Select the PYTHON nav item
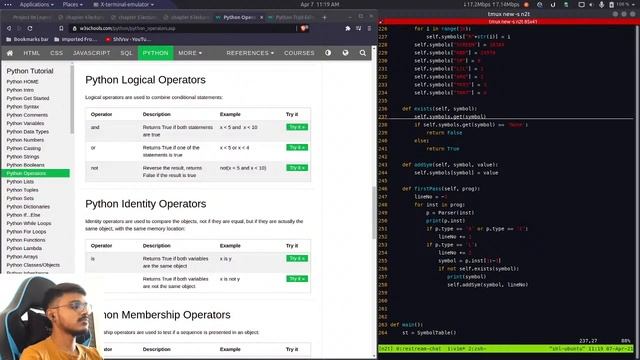The height and width of the screenshot is (360, 640). tap(155, 53)
